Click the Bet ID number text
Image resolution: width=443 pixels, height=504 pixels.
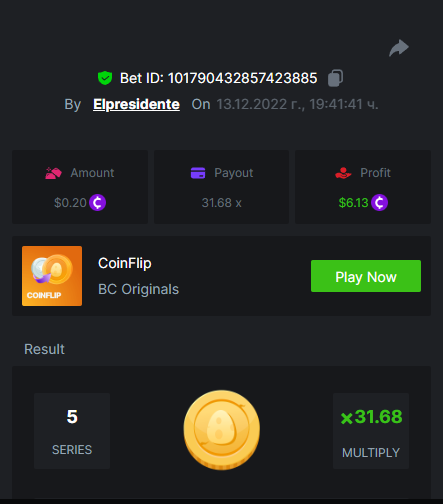(242, 78)
